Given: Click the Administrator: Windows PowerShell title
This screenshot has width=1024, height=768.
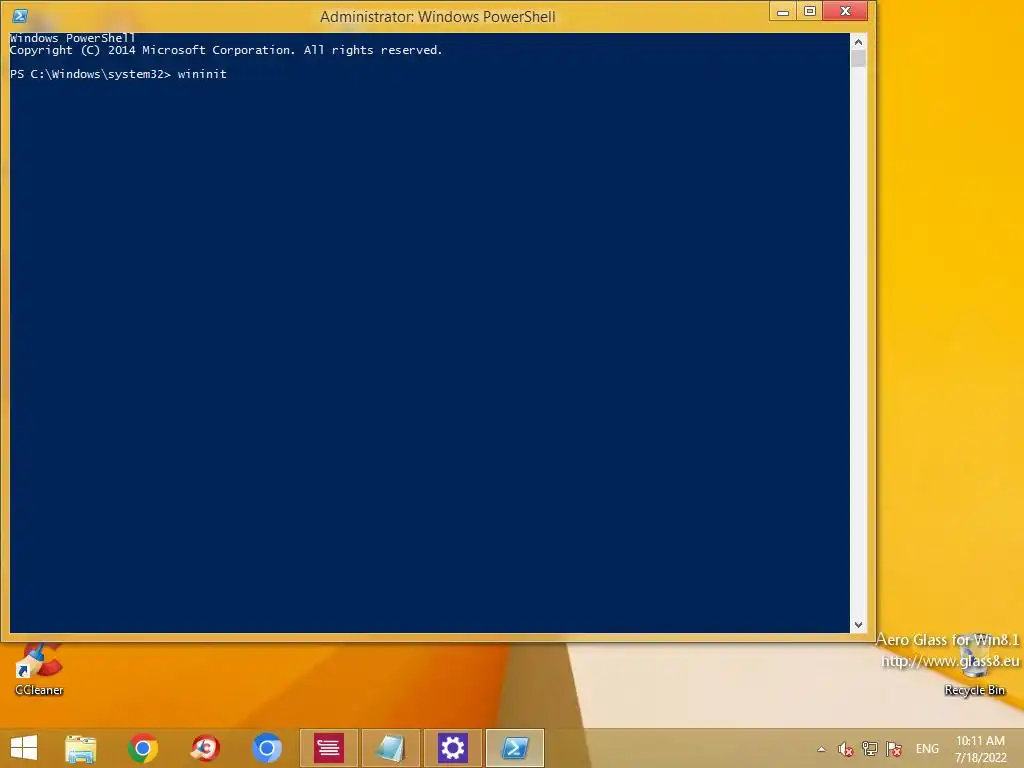Looking at the screenshot, I should [438, 16].
